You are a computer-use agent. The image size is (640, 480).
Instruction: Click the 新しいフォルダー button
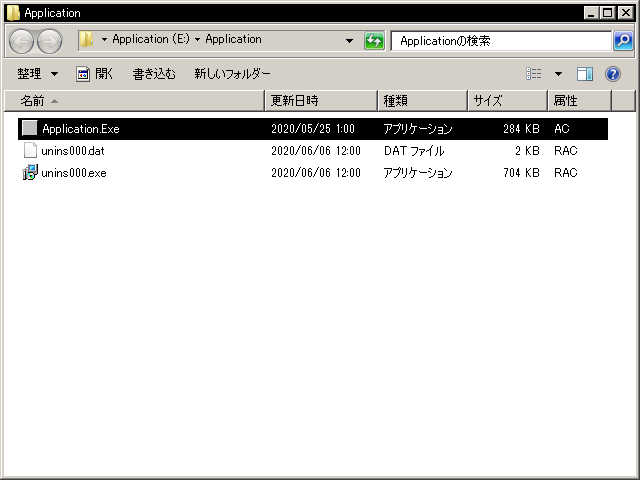tap(232, 74)
